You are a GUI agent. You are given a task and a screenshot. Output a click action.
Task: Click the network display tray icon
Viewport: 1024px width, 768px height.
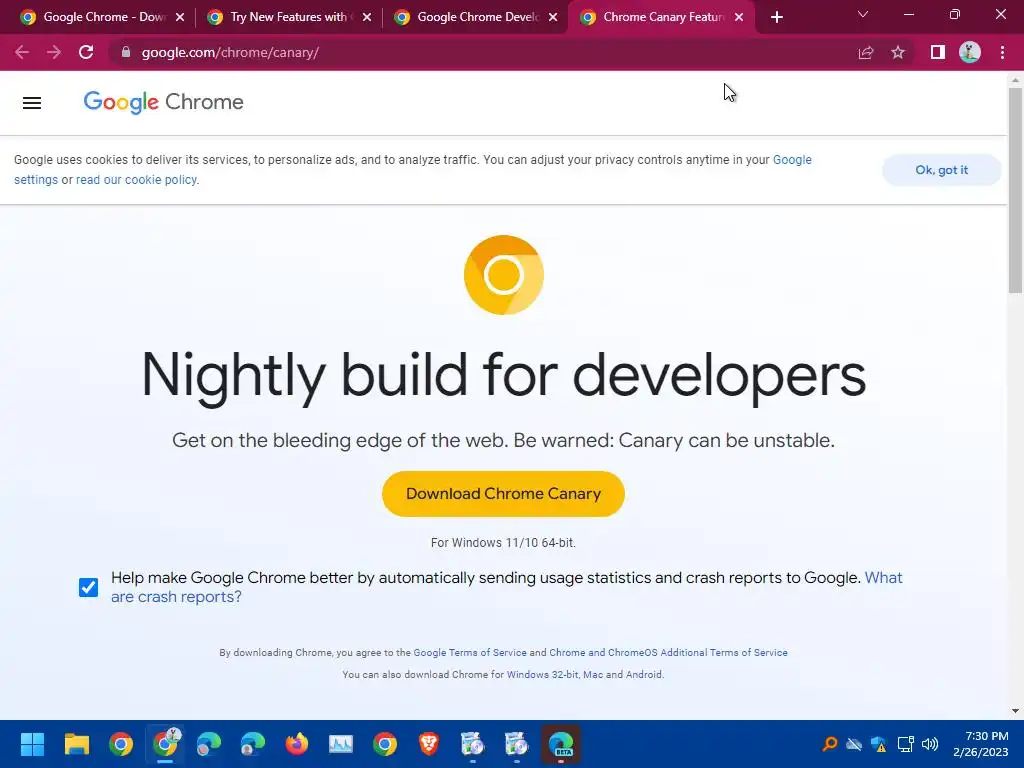coord(905,744)
